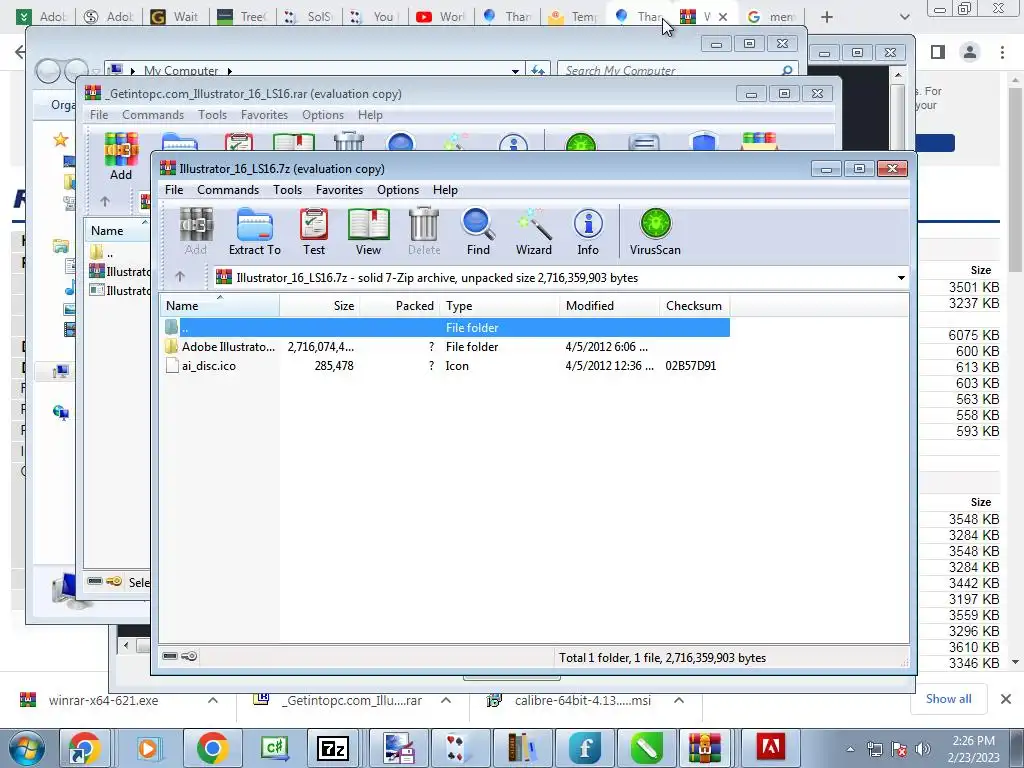Open Options menu in Getintopc rar window
This screenshot has width=1024, height=768.
point(323,114)
